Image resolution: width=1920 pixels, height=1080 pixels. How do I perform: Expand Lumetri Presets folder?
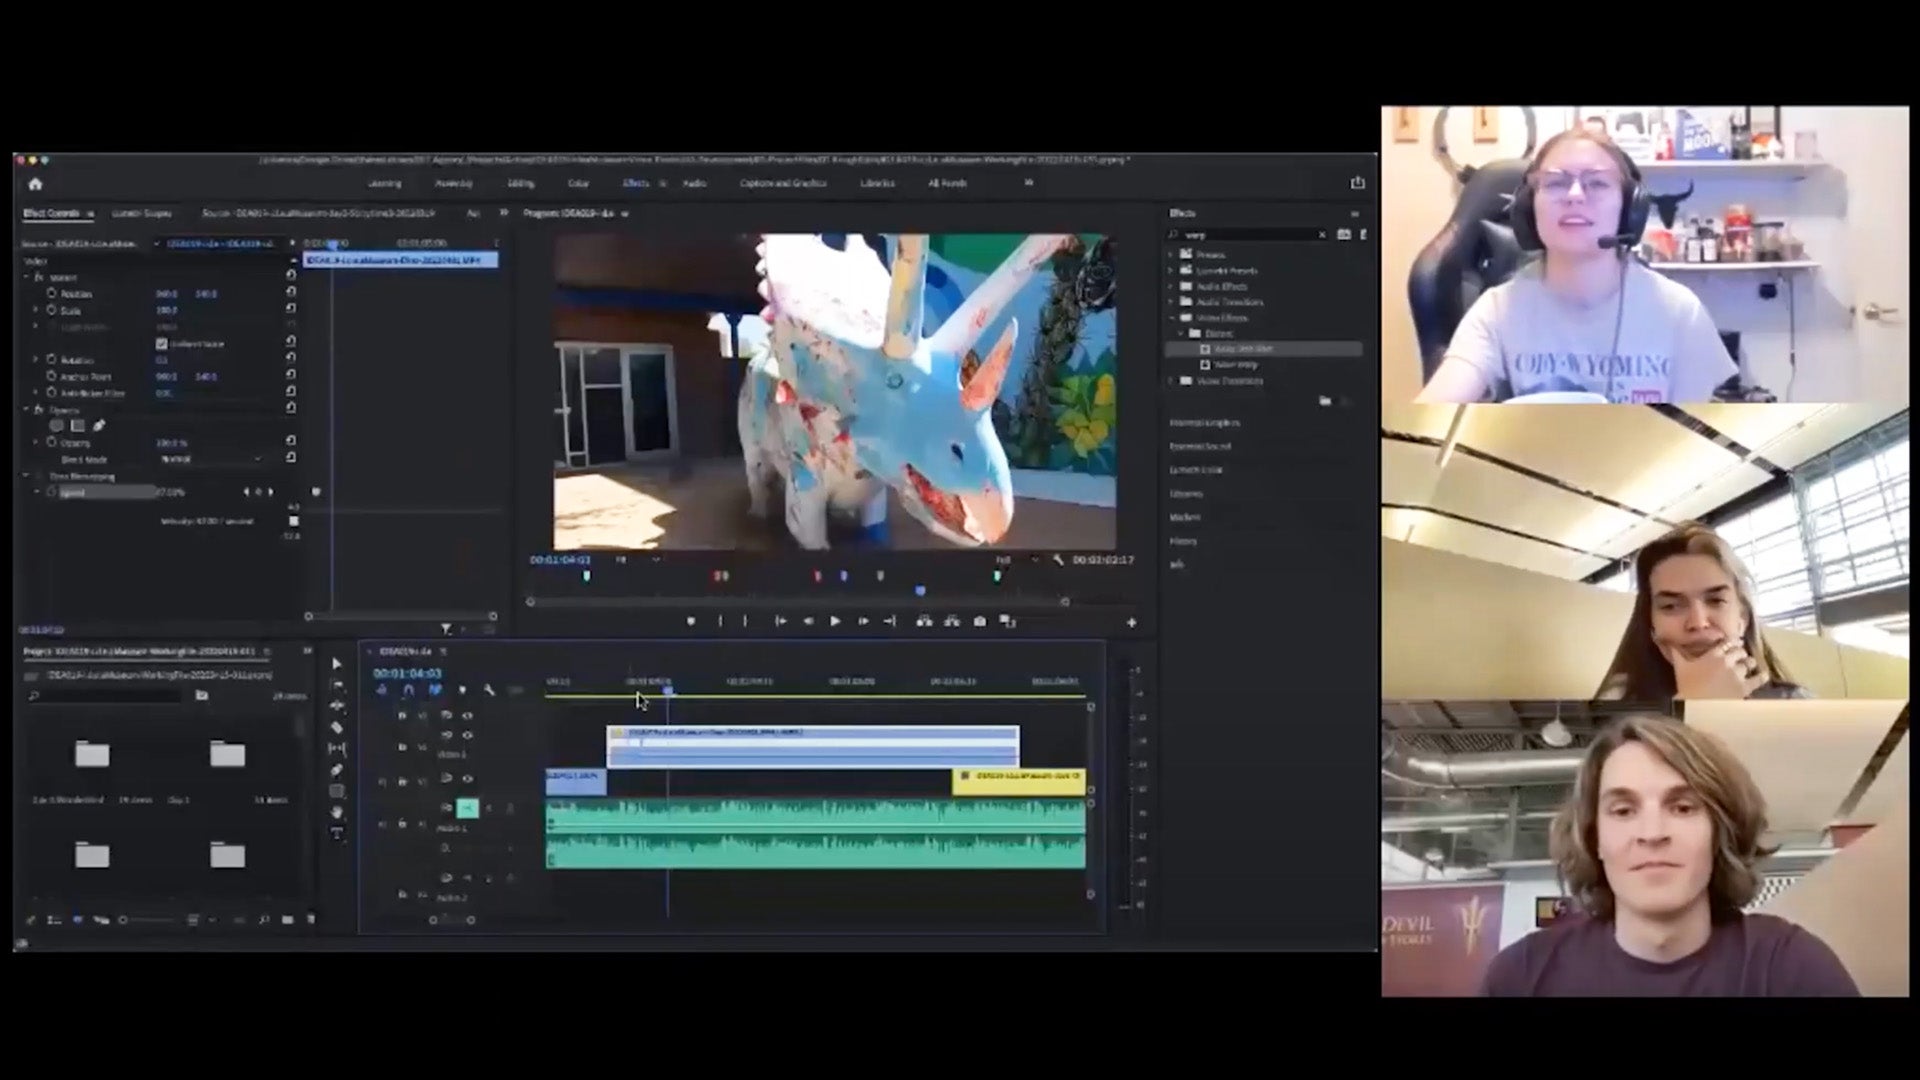pos(1171,270)
